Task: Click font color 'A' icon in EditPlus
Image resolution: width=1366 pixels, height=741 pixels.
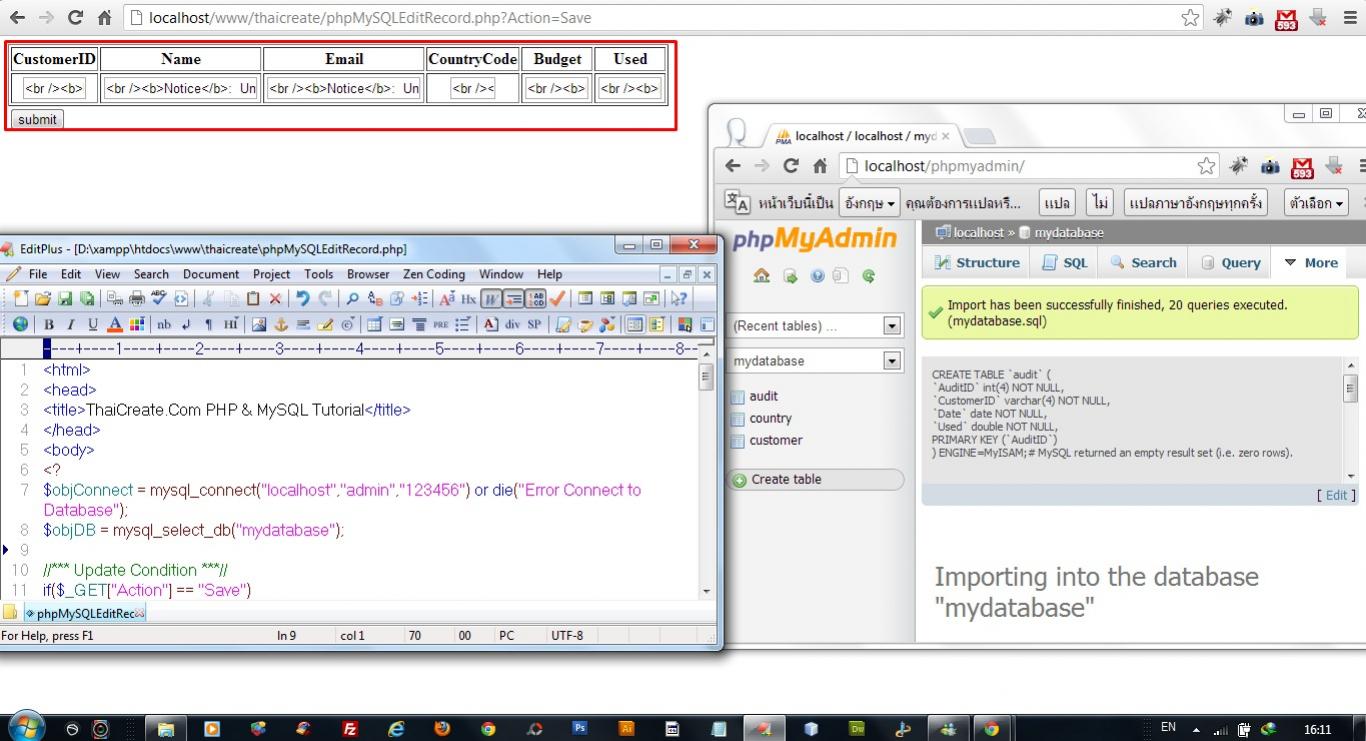Action: point(115,324)
